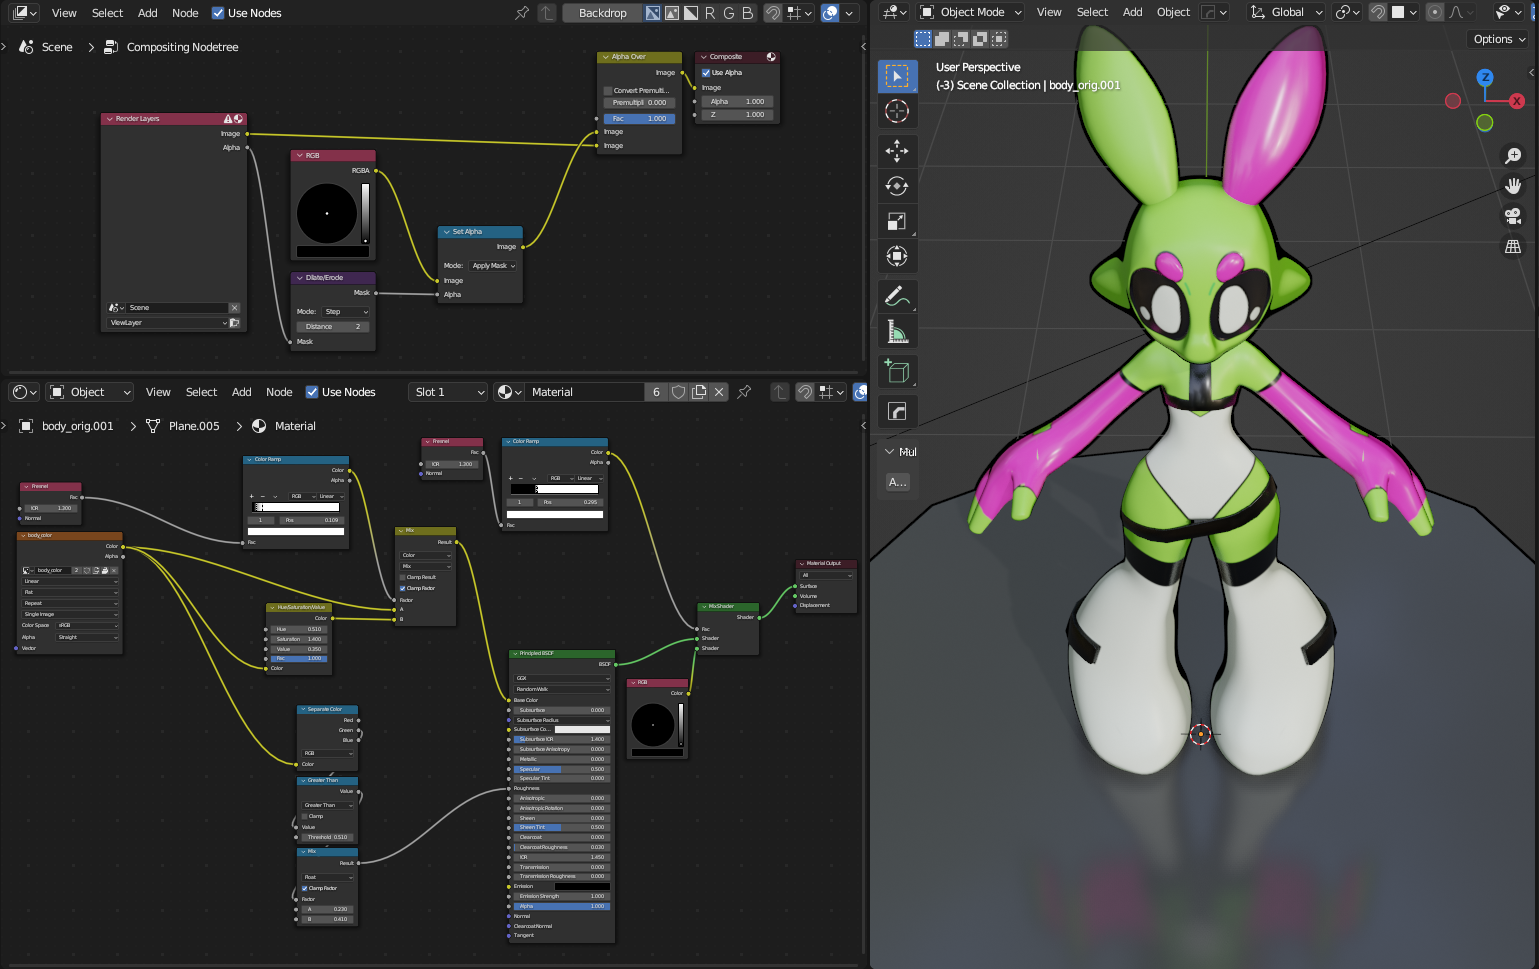The height and width of the screenshot is (969, 1539).
Task: Open the Node menu in the compositor
Action: click(185, 13)
